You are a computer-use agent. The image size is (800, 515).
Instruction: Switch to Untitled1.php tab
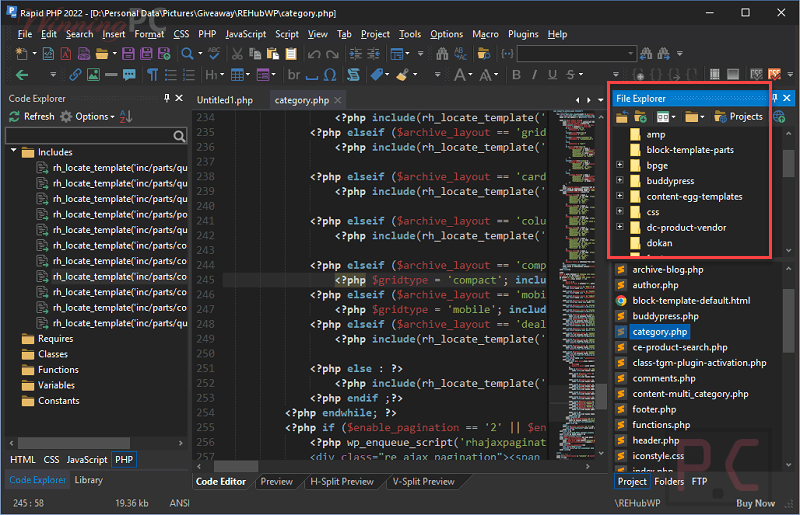pyautogui.click(x=225, y=100)
